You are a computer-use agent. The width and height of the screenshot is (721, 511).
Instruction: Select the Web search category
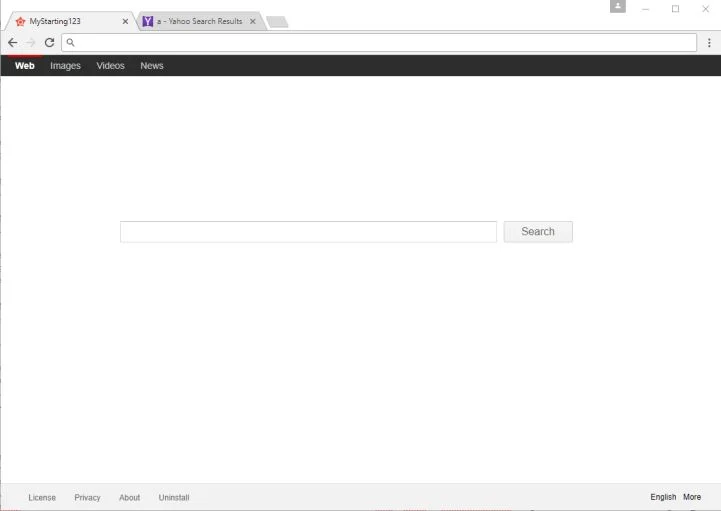25,66
